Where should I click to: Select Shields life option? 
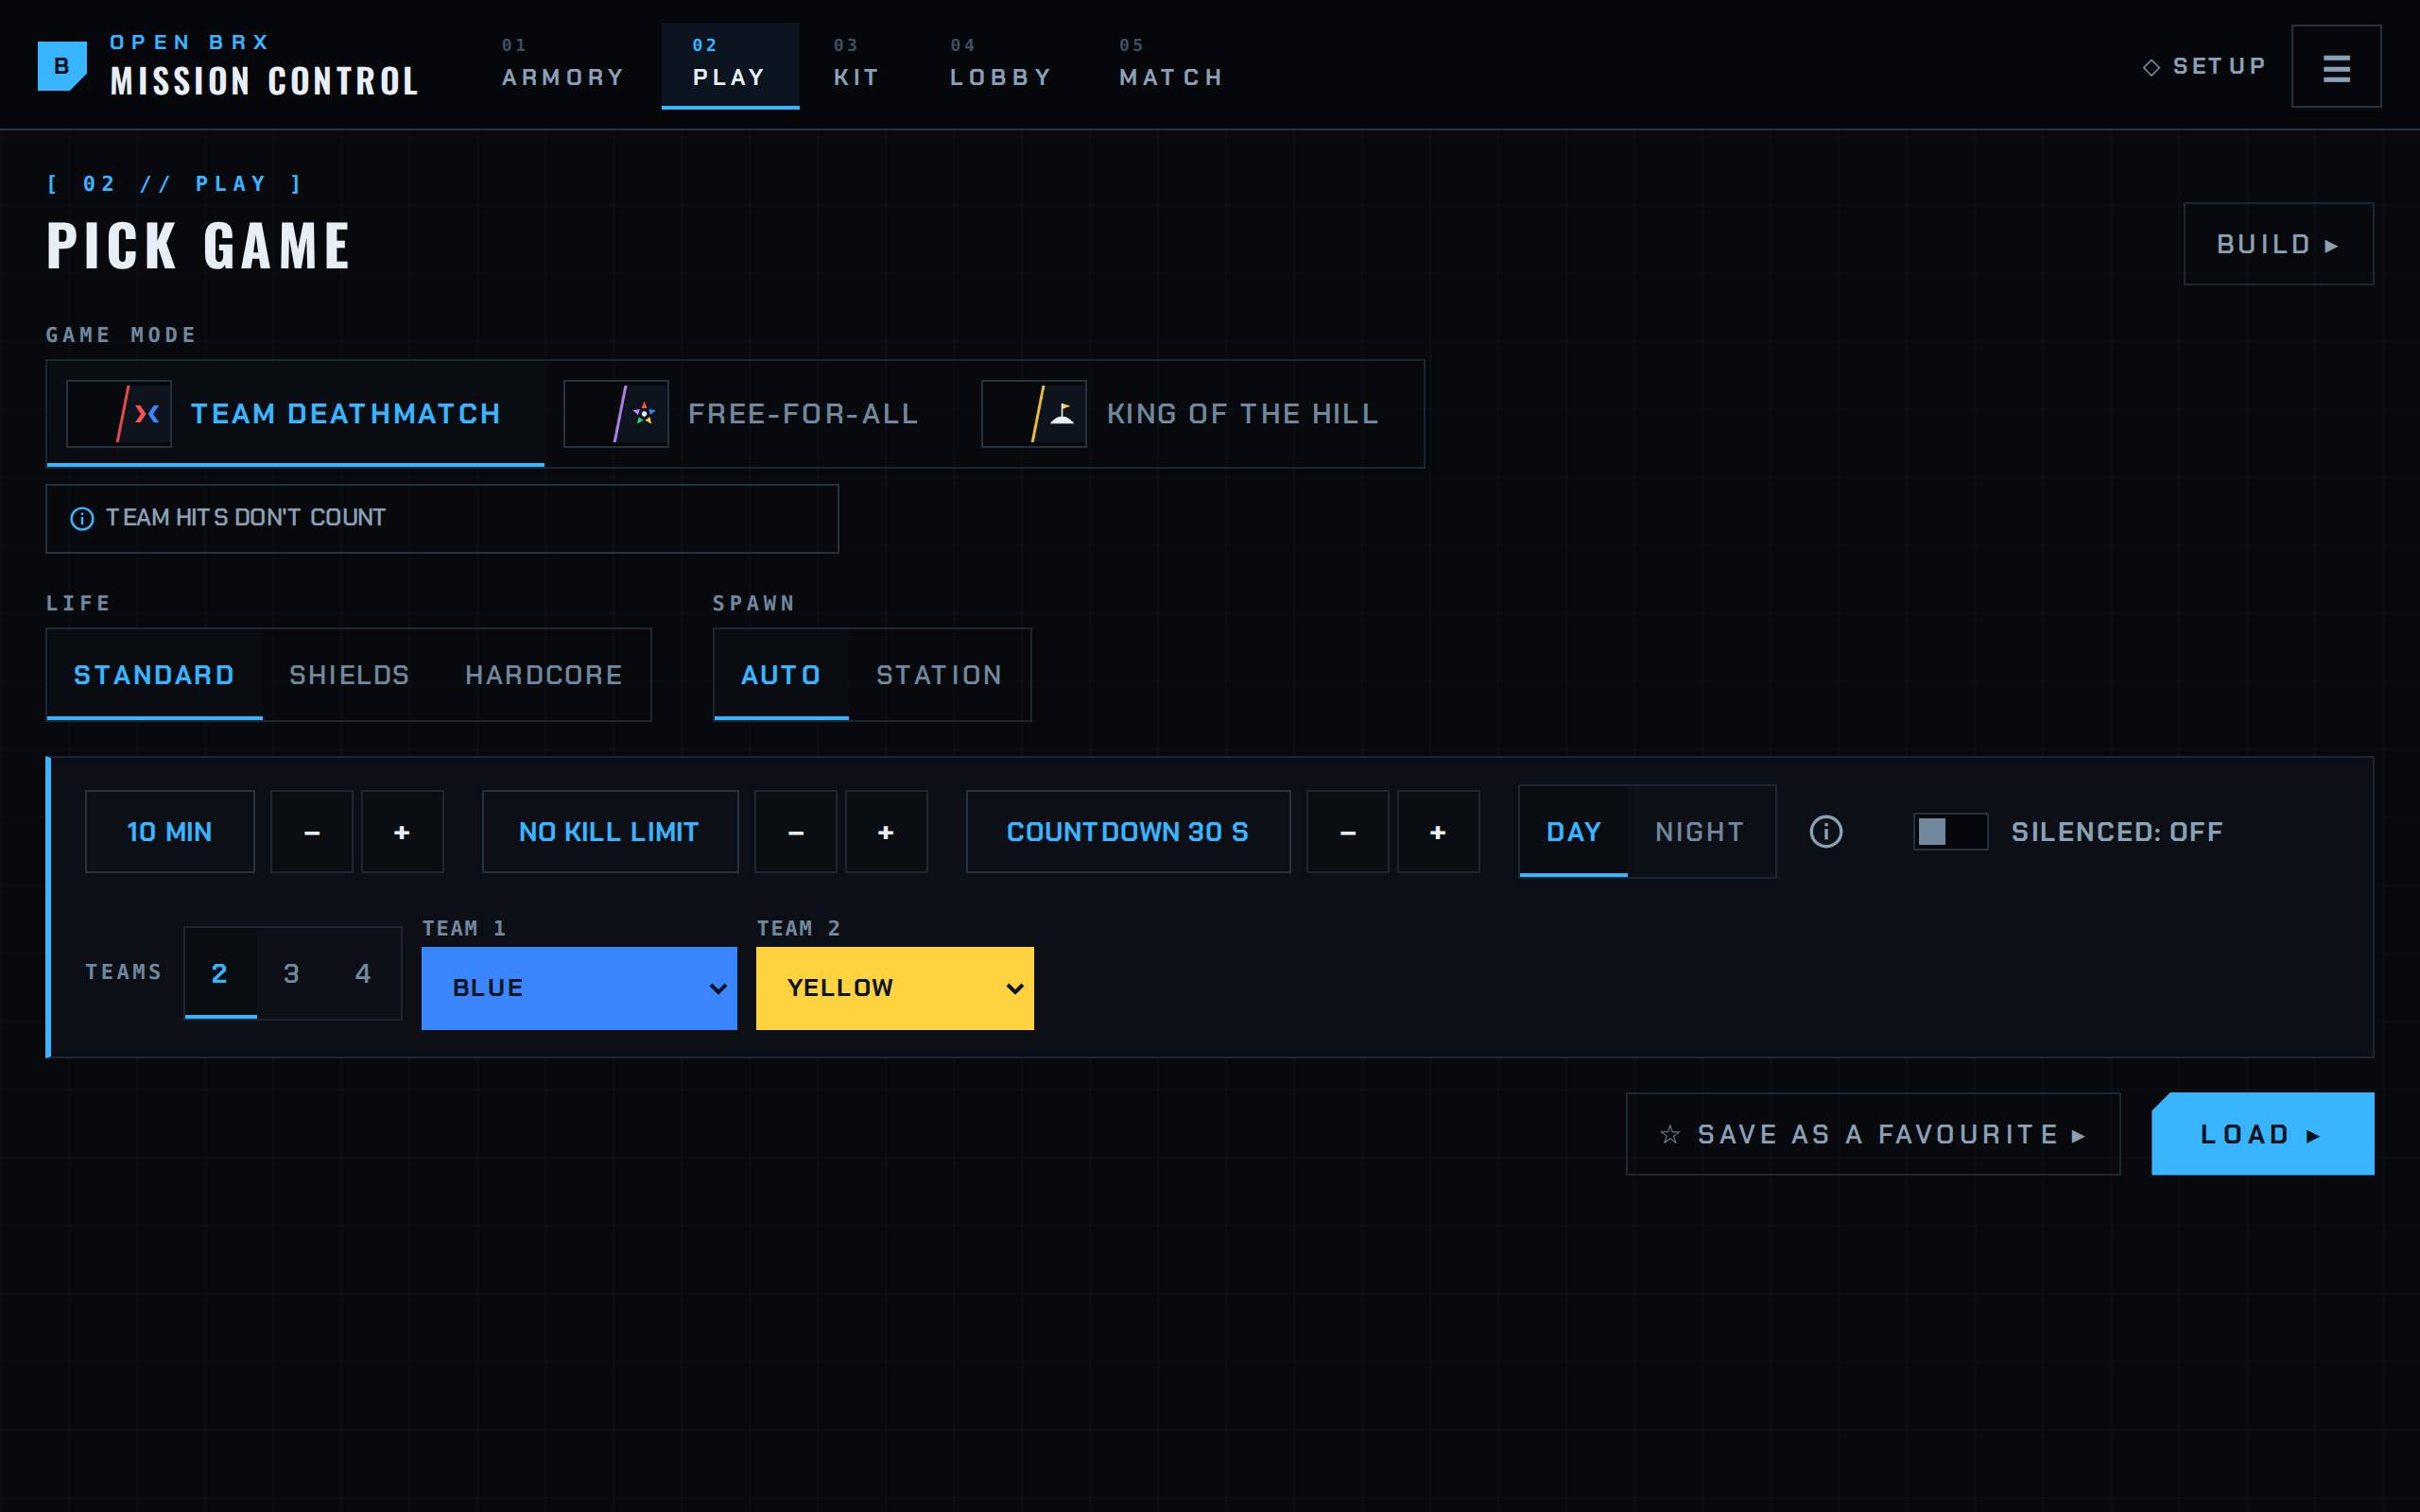[349, 675]
